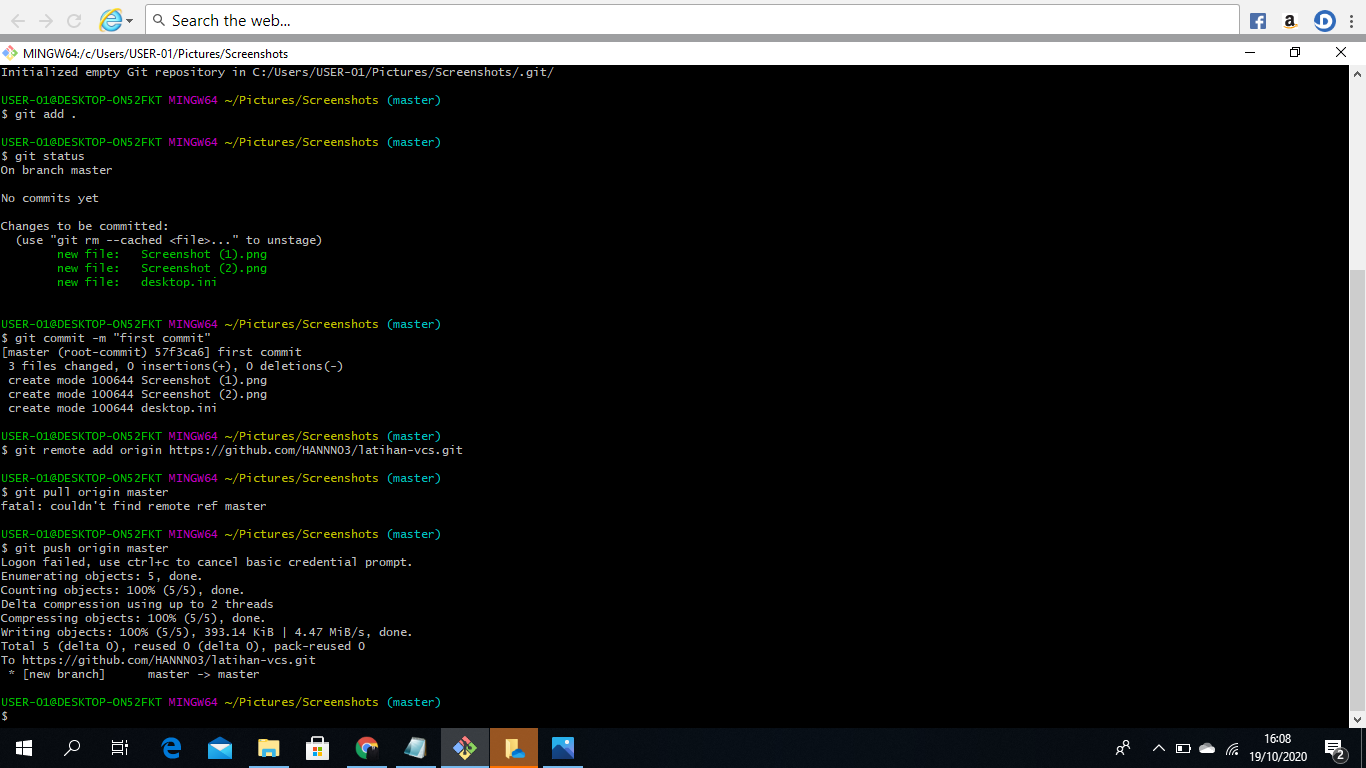Click the forward arrow in the toolbar
This screenshot has width=1366, height=768.
click(x=46, y=20)
